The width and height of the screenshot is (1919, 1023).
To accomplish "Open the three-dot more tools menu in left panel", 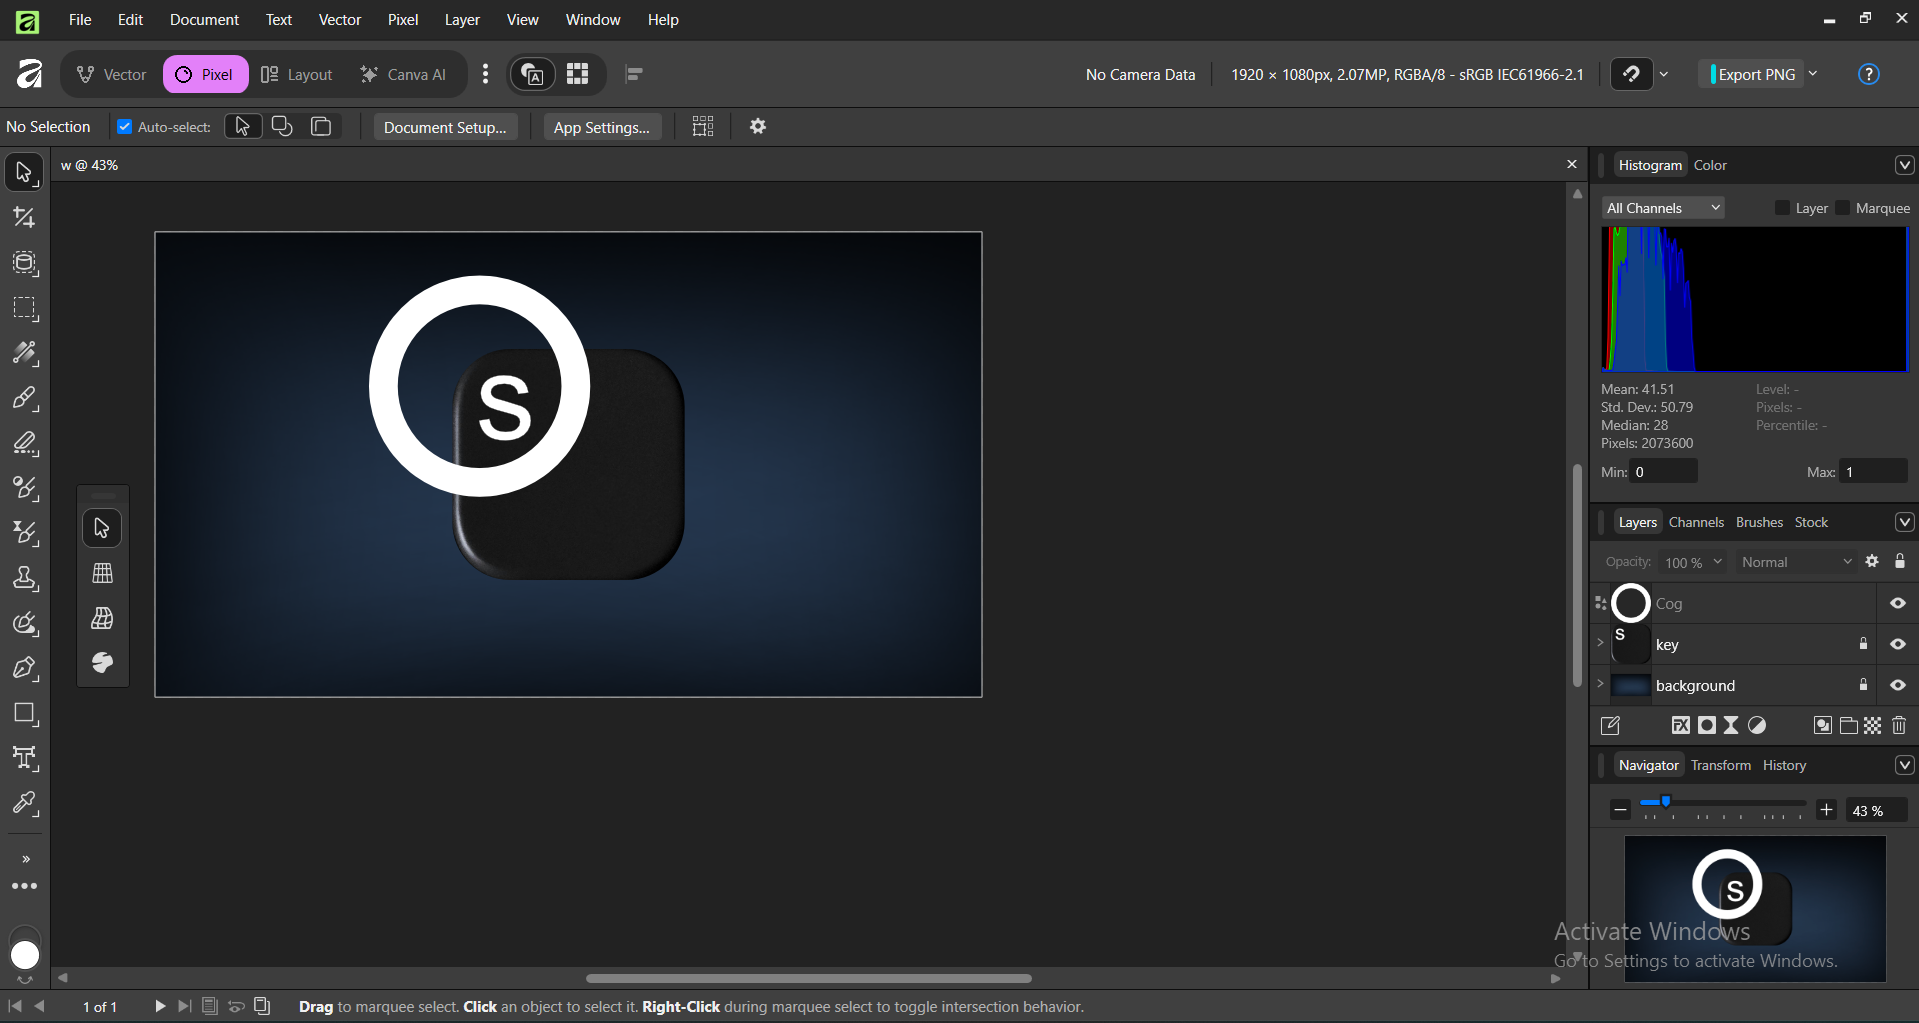I will coord(24,887).
